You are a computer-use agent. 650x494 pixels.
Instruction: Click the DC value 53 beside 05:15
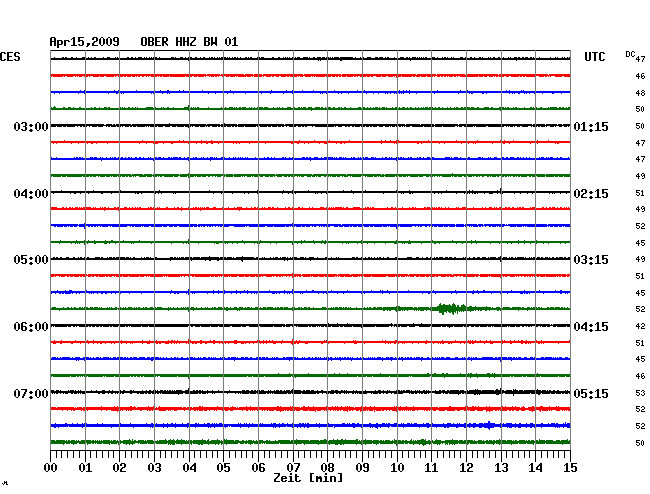[640, 393]
